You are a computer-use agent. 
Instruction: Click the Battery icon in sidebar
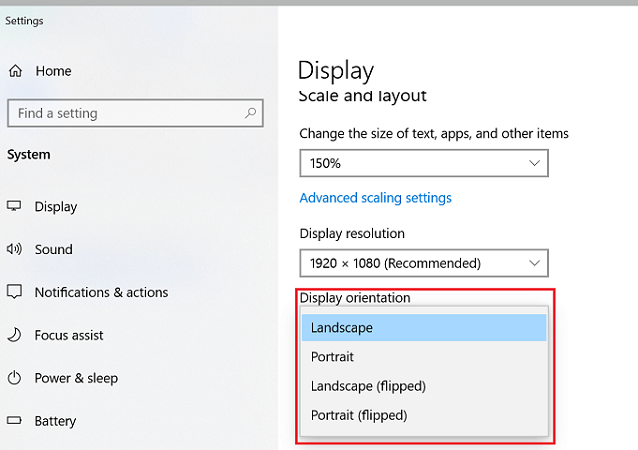(15, 422)
